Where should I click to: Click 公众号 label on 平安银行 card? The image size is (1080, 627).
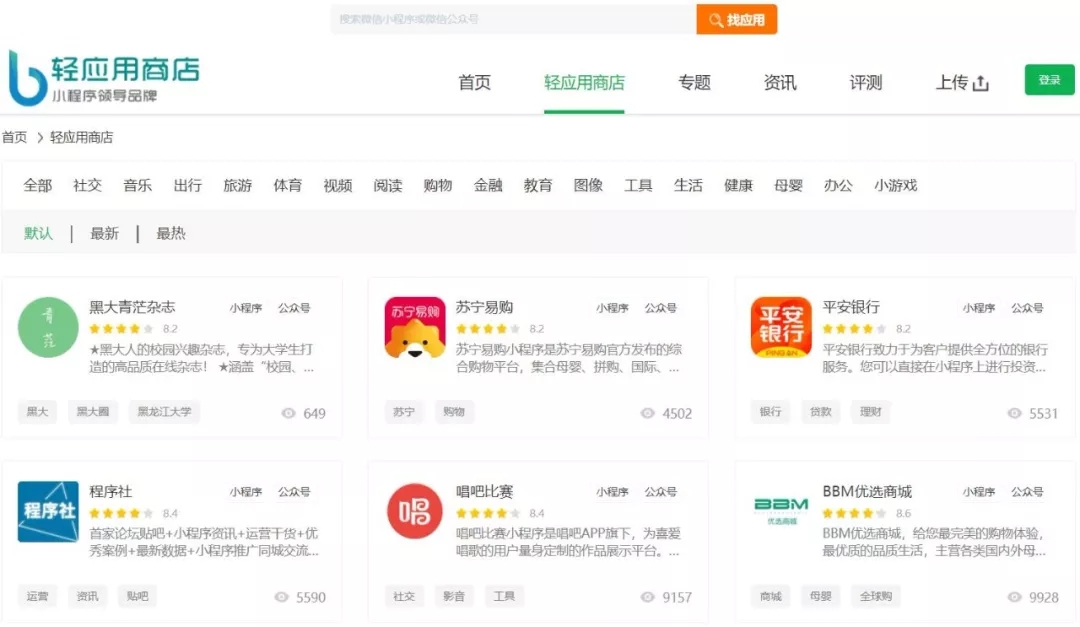click(x=1027, y=308)
